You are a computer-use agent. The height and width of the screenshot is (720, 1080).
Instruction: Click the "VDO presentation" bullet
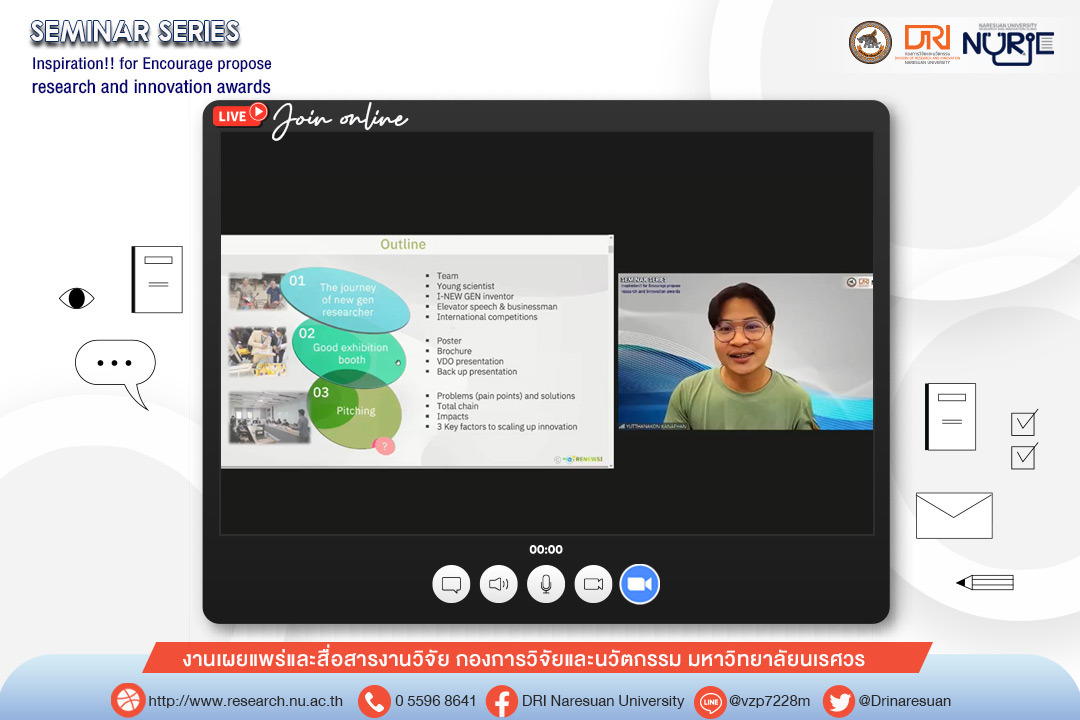(x=470, y=361)
